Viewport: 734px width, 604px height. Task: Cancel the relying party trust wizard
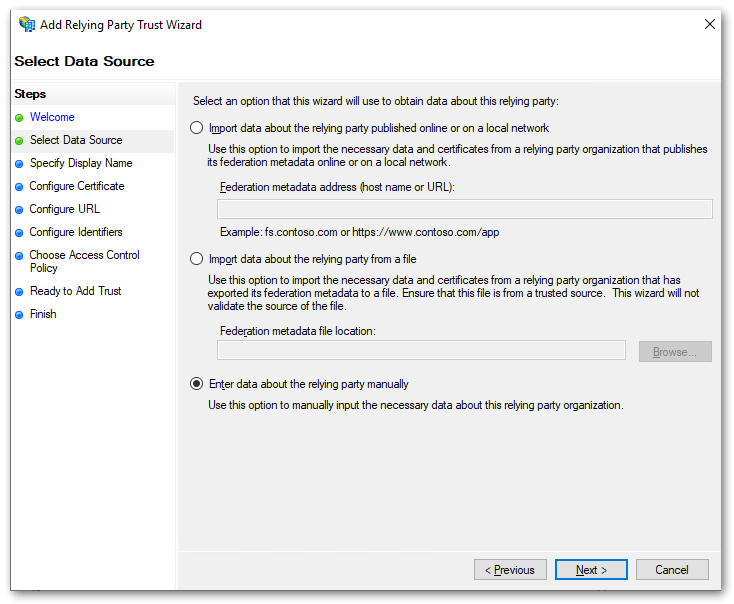point(671,570)
